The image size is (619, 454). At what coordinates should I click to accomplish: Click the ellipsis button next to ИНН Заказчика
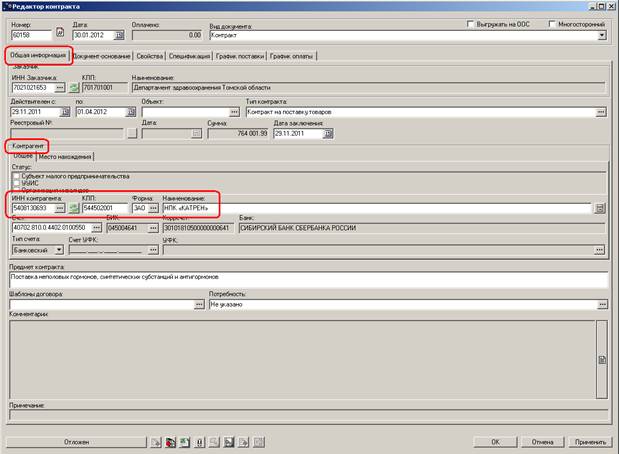[59, 88]
